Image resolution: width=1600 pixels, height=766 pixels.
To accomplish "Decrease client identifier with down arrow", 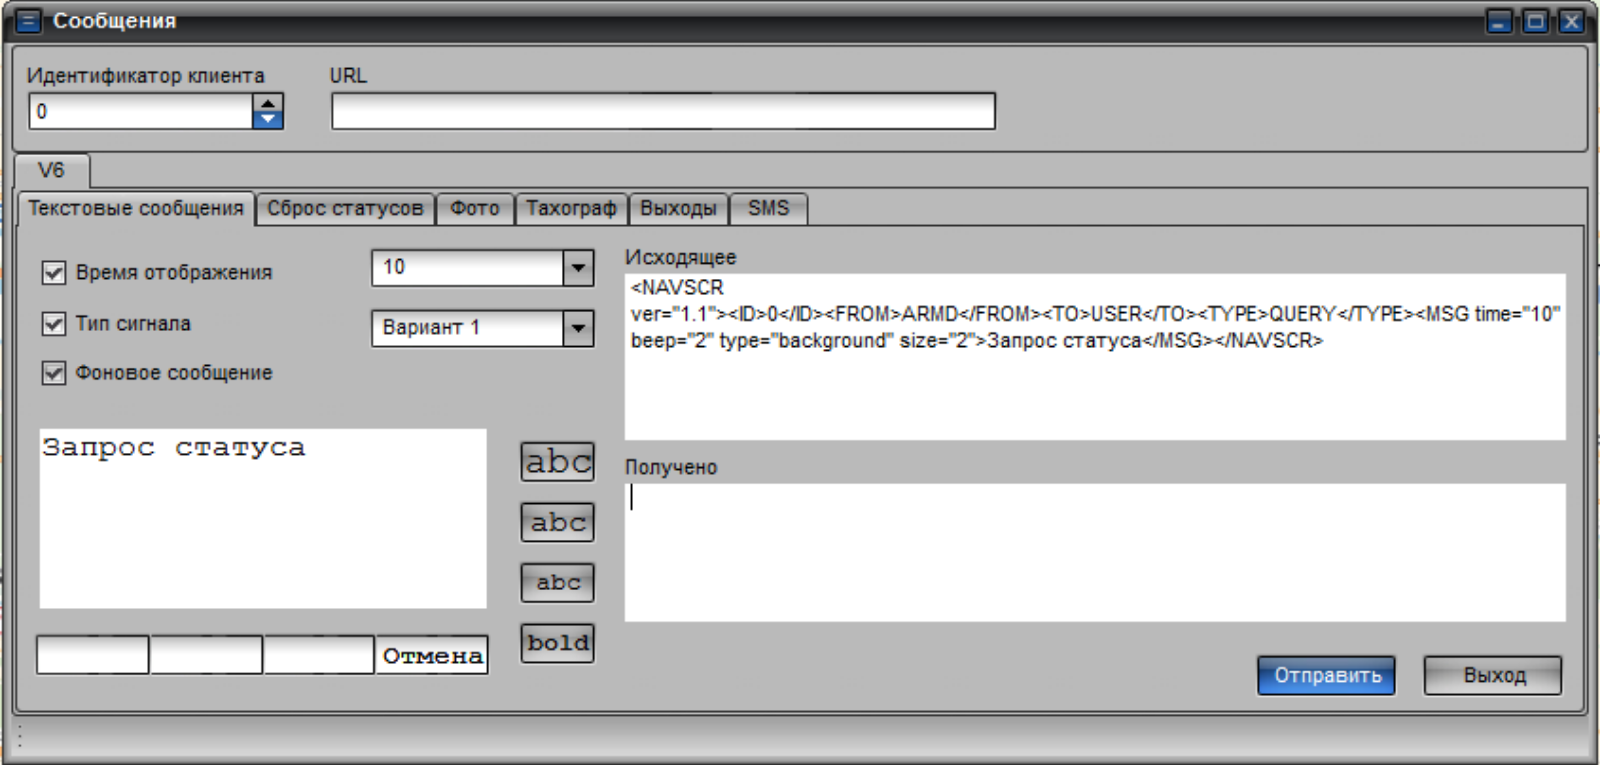I will pos(267,119).
